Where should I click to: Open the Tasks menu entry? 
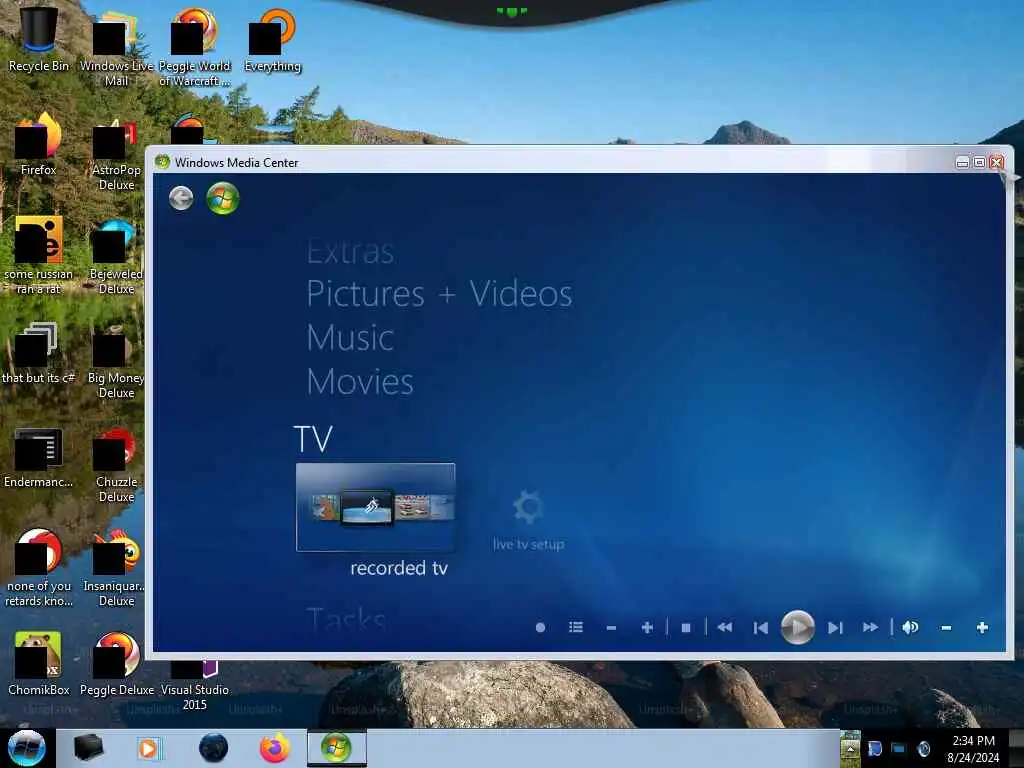coord(347,619)
